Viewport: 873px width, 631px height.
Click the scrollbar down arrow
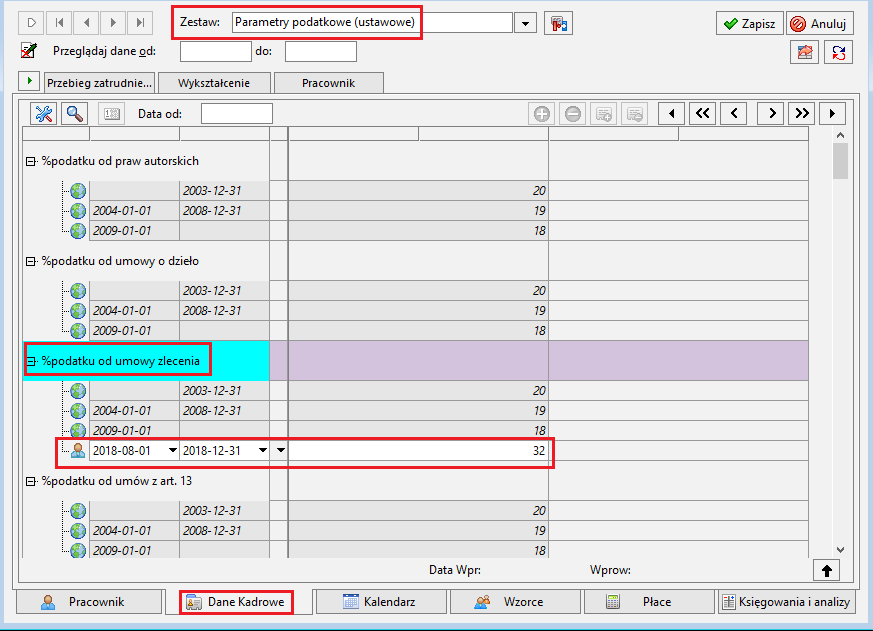pyautogui.click(x=840, y=550)
